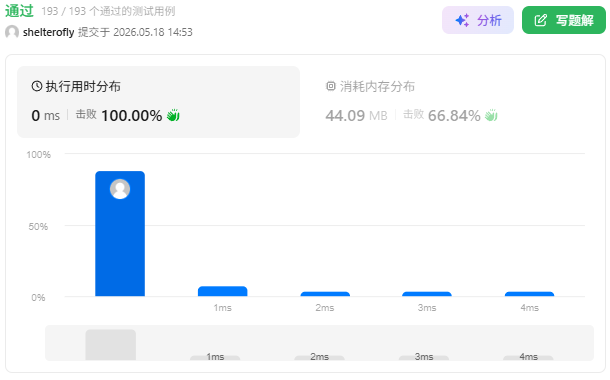Viewport: 610px width, 380px height.
Task: Click the pencil icon on 写题解 button
Action: pos(540,20)
